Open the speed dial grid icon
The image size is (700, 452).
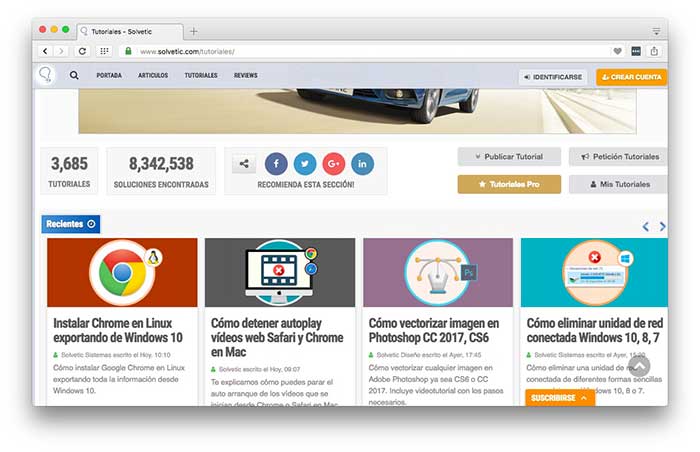tap(104, 51)
